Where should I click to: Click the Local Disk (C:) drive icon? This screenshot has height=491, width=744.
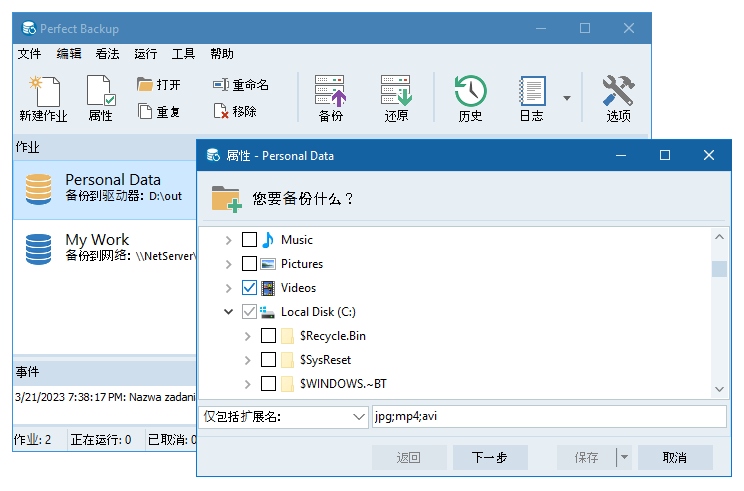tap(268, 312)
